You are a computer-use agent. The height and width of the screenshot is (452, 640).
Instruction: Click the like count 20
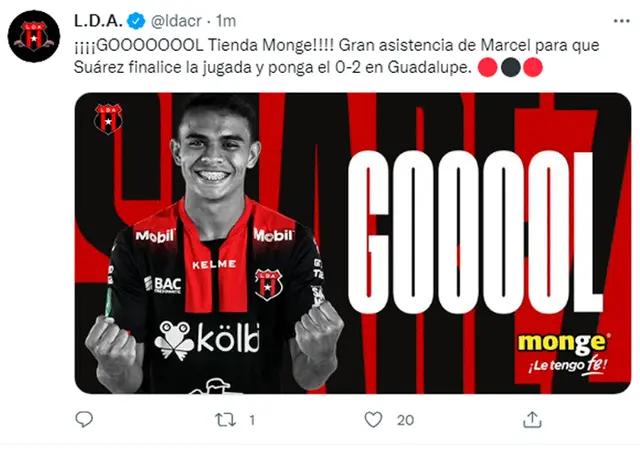405,420
